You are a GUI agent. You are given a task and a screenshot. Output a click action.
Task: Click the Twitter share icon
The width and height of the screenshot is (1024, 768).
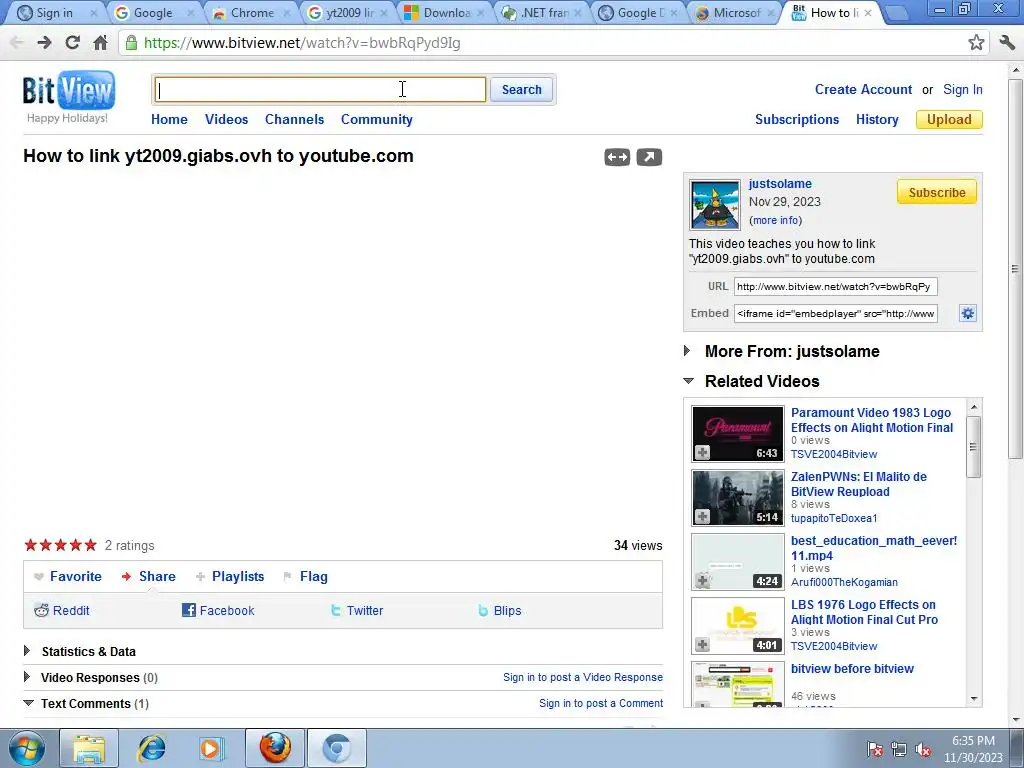coord(336,611)
